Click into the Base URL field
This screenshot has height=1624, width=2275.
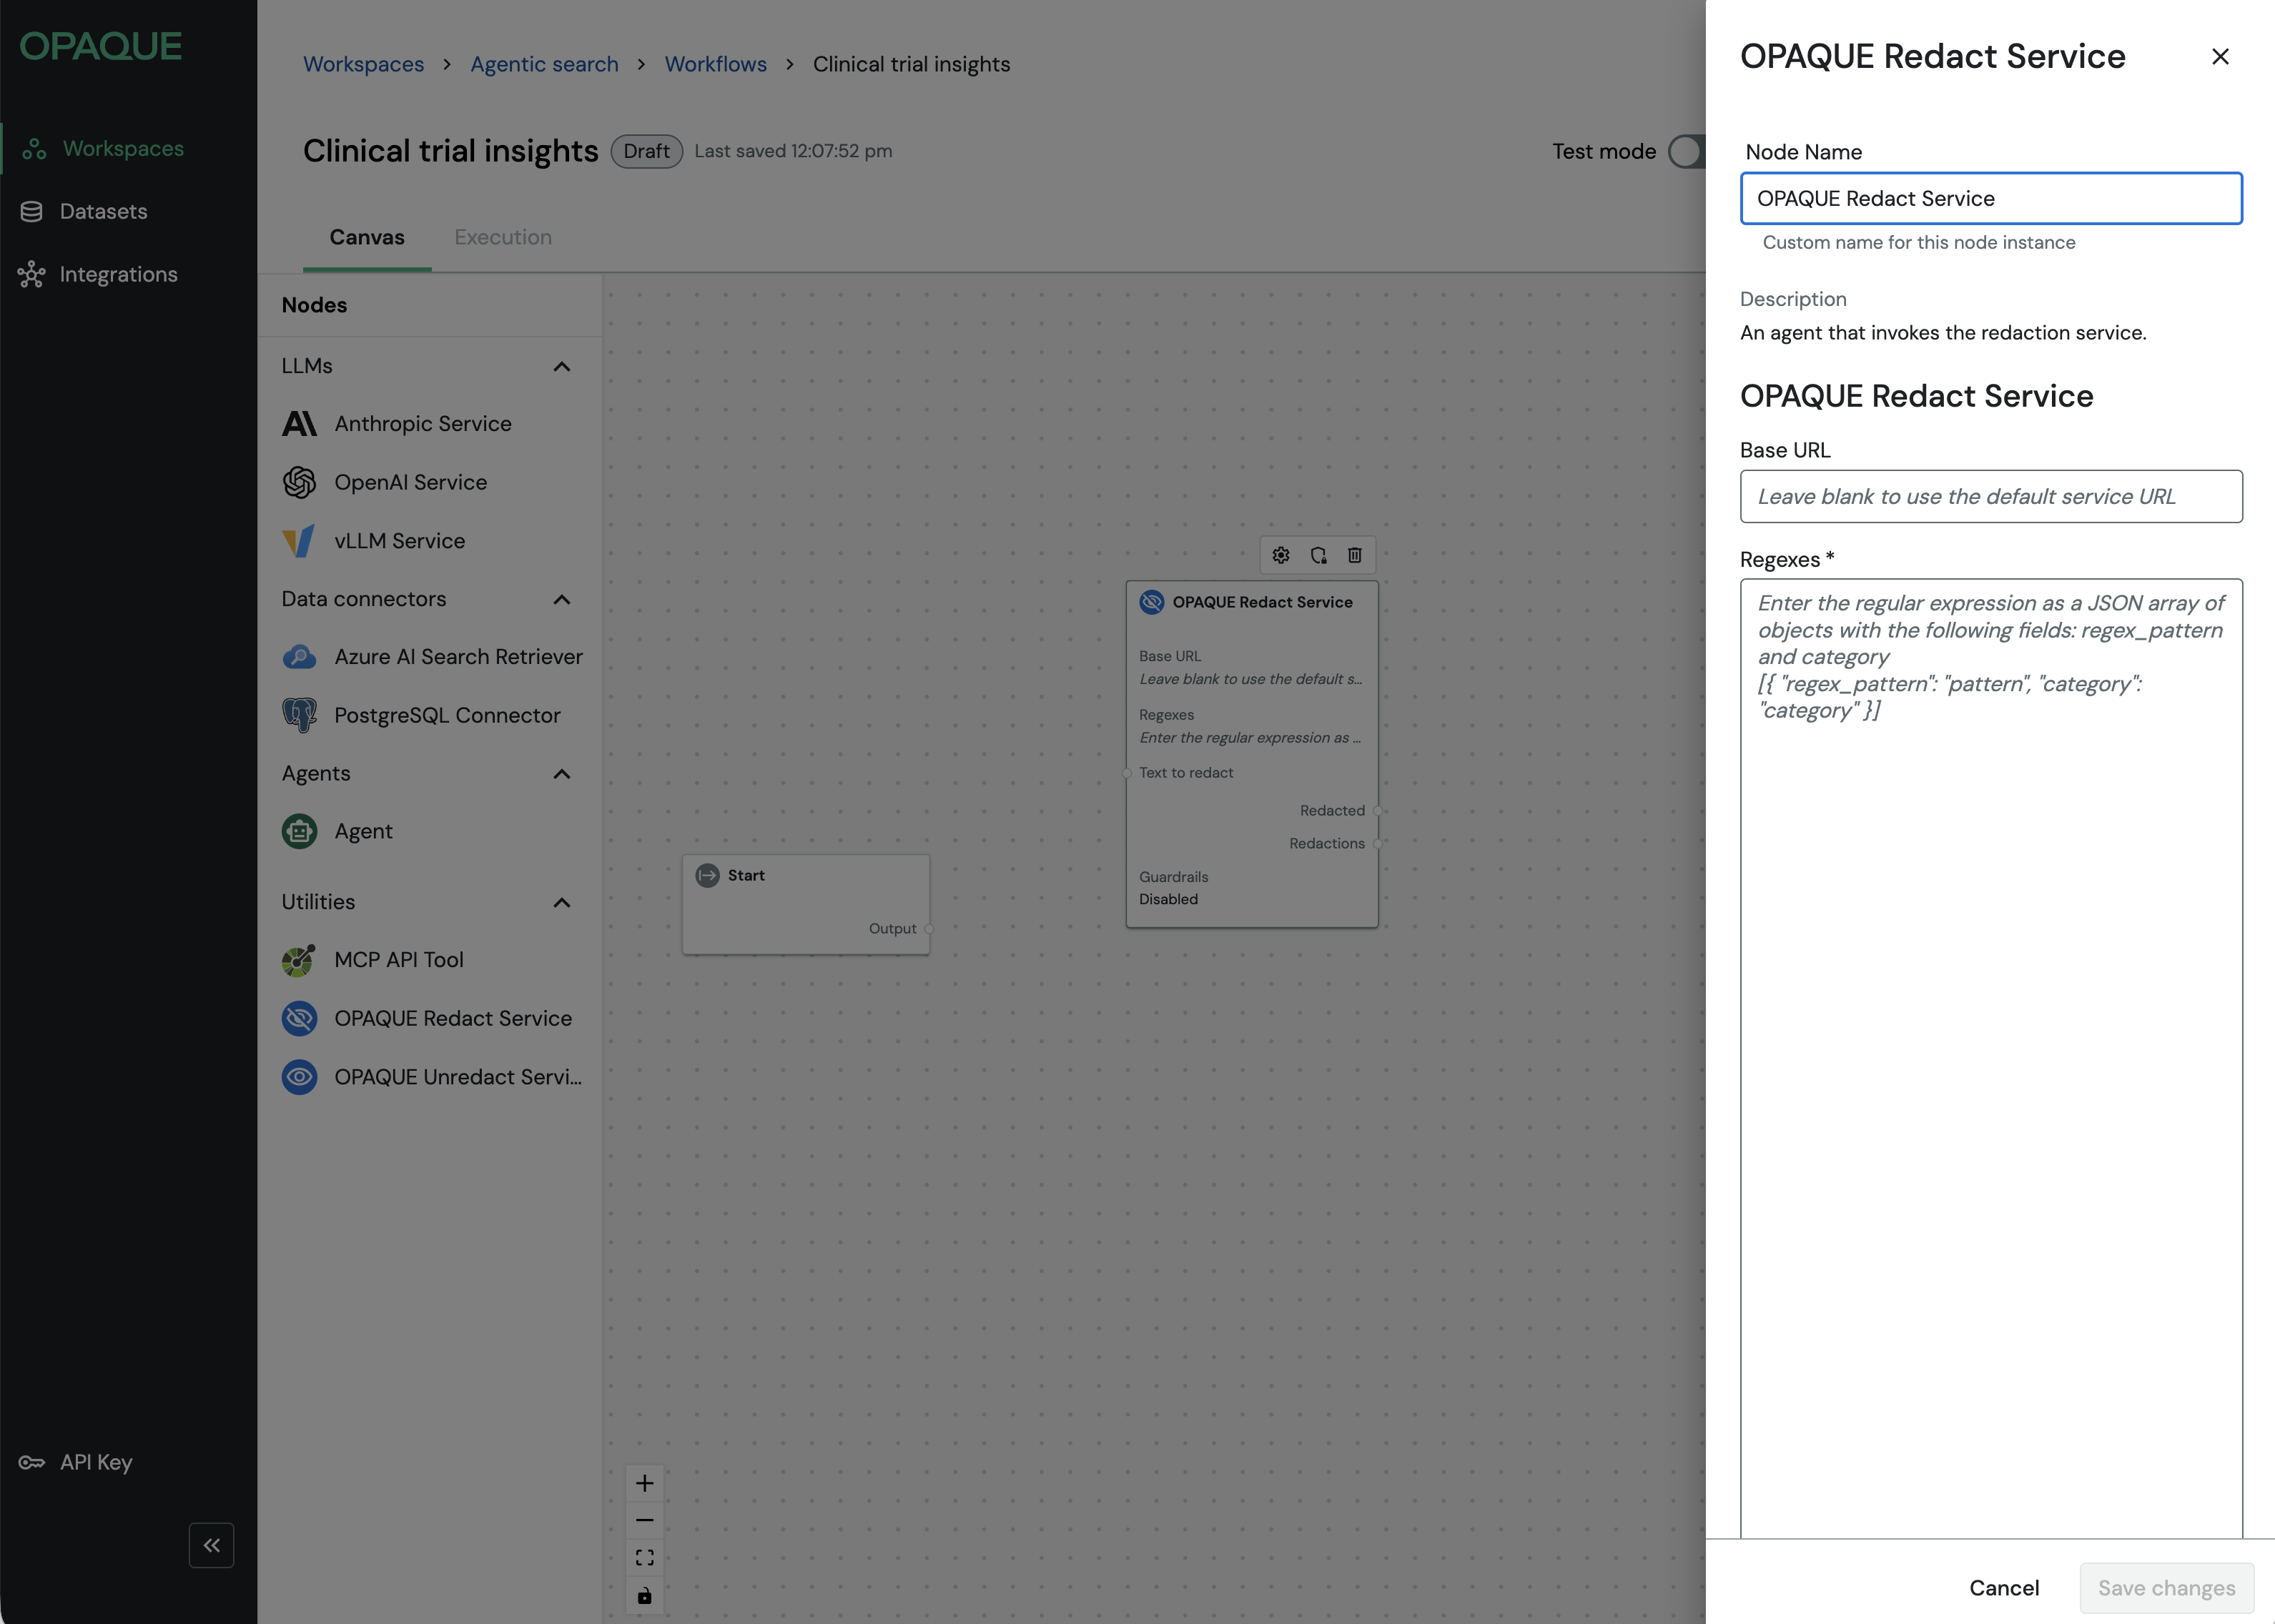click(x=1990, y=496)
